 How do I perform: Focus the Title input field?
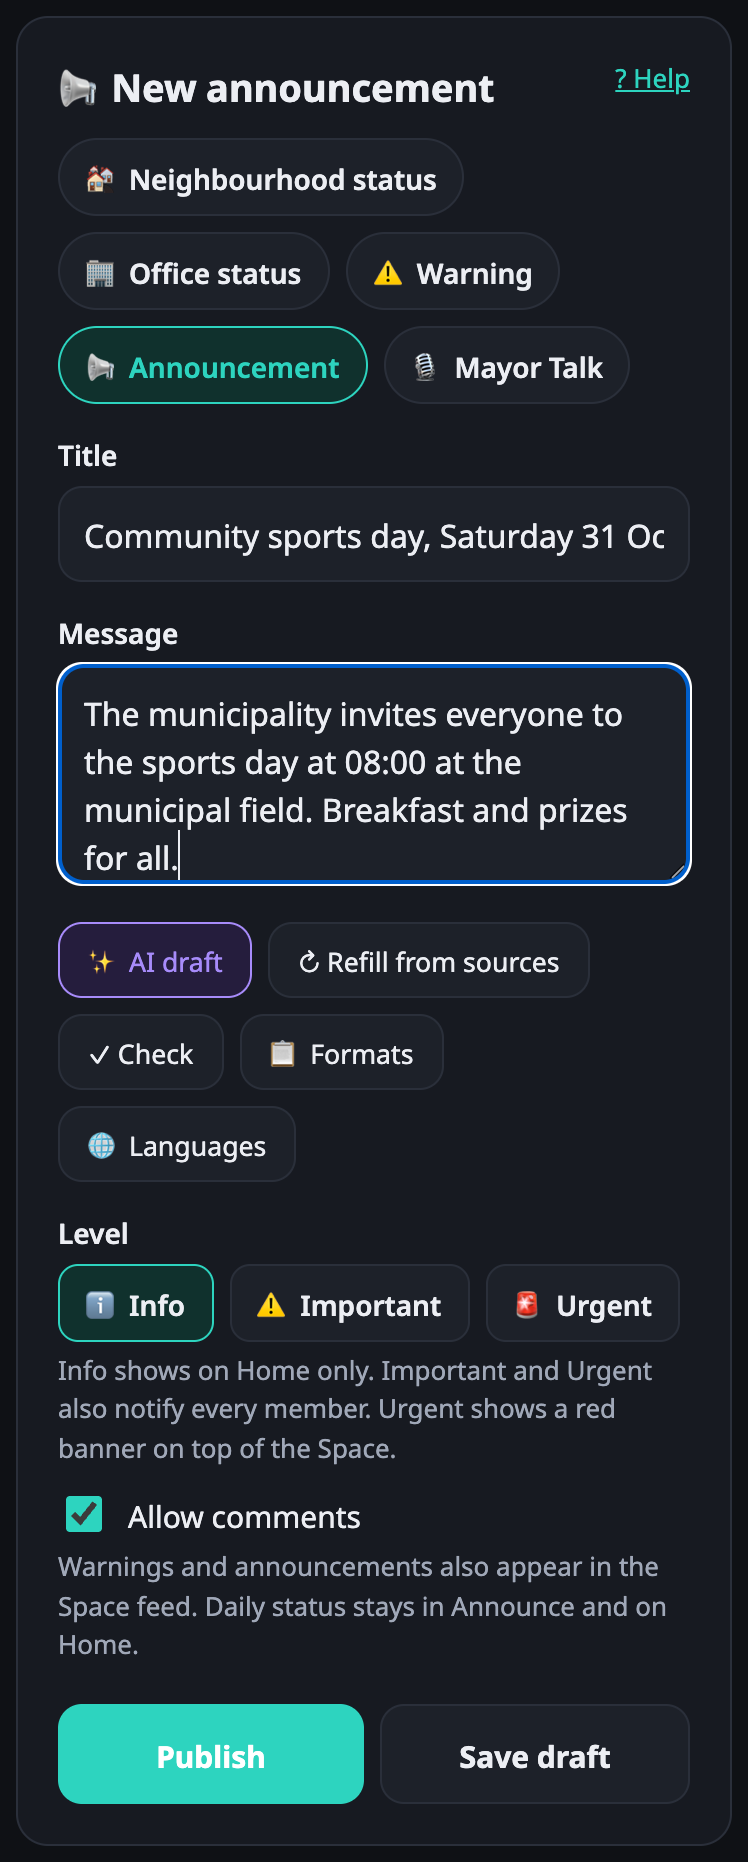[374, 534]
